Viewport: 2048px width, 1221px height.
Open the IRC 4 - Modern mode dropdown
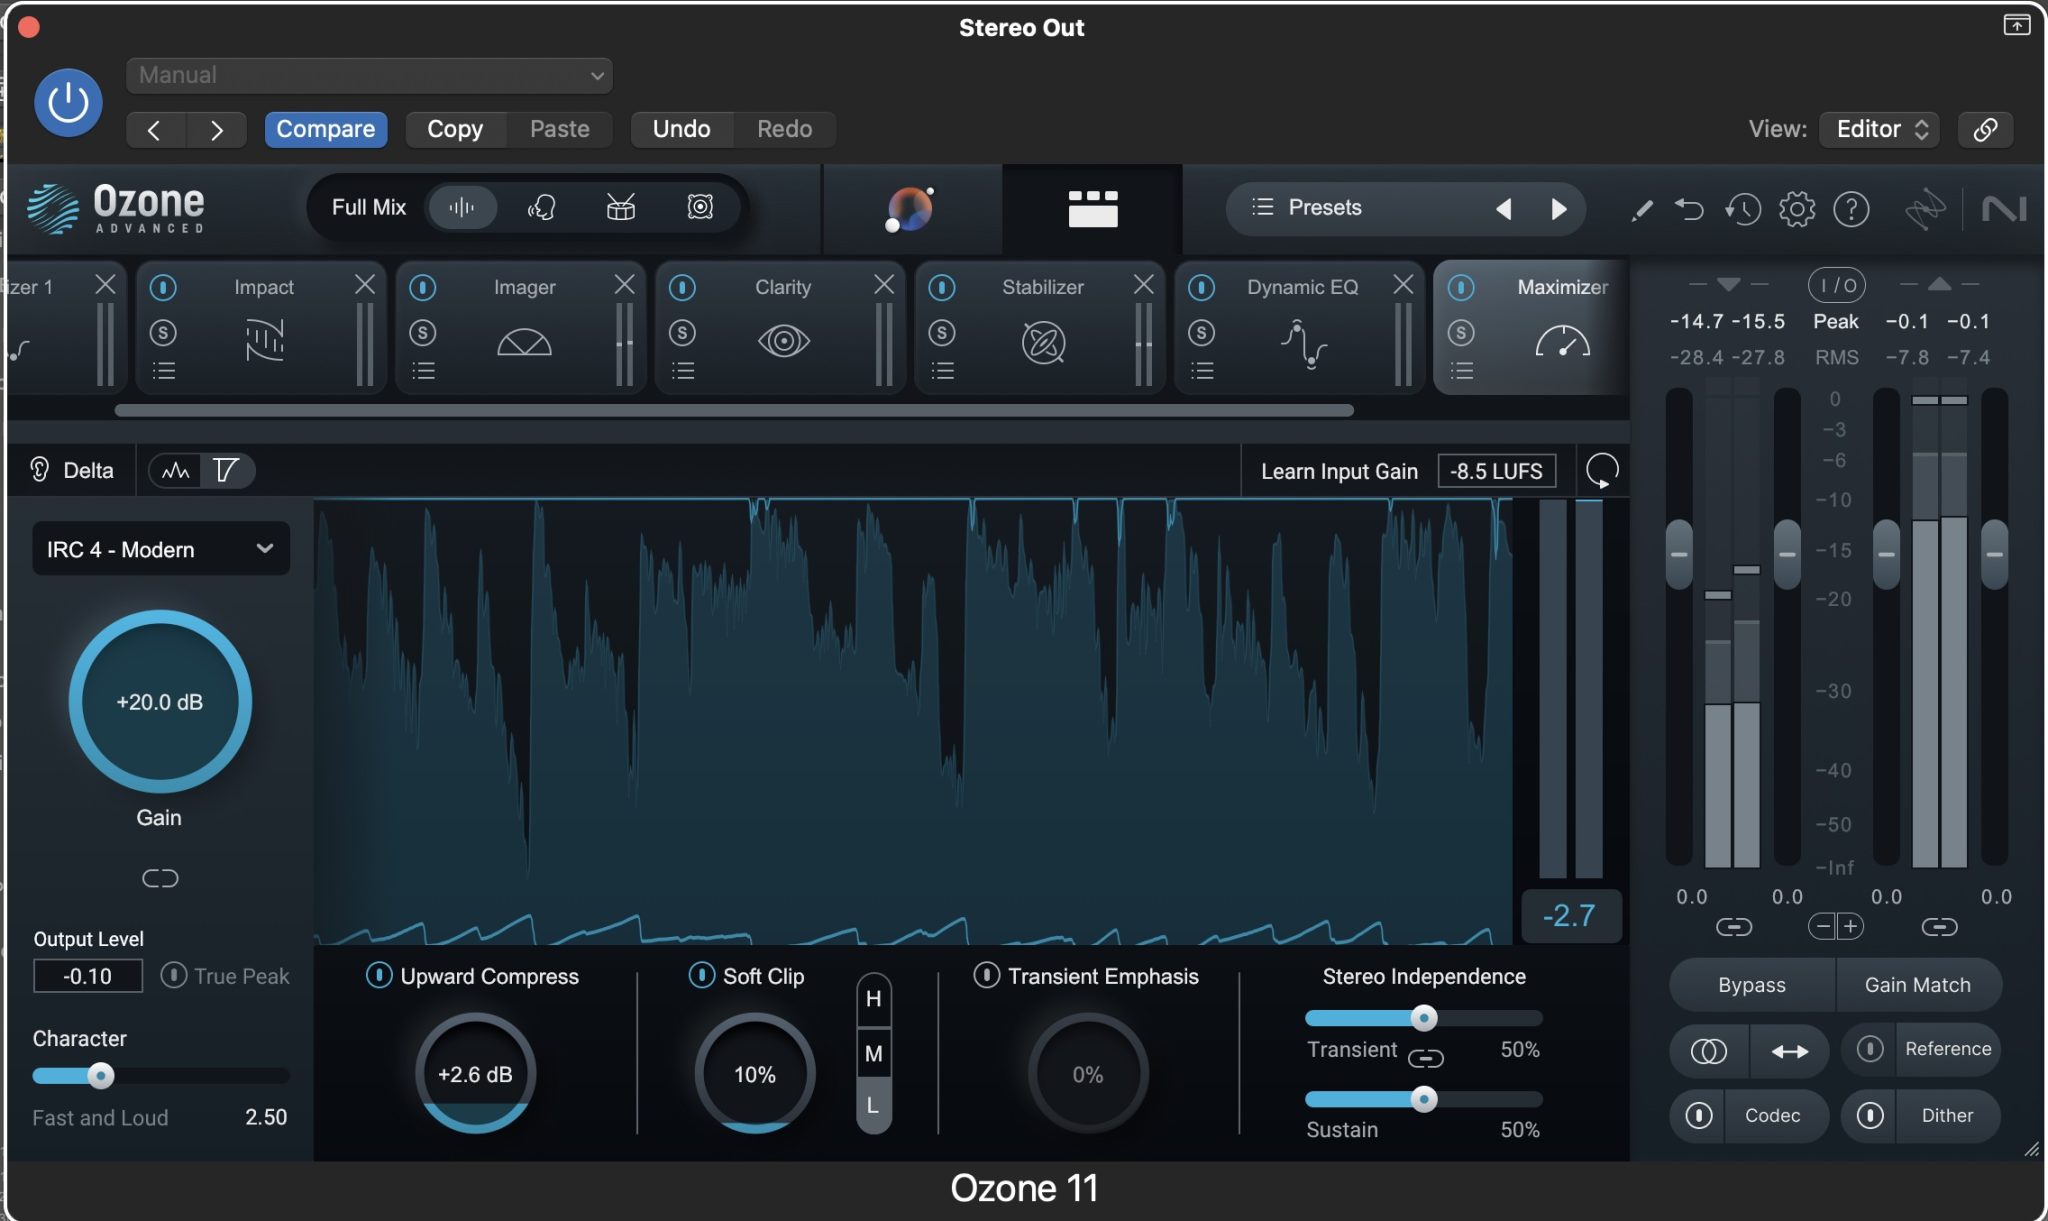[160, 548]
